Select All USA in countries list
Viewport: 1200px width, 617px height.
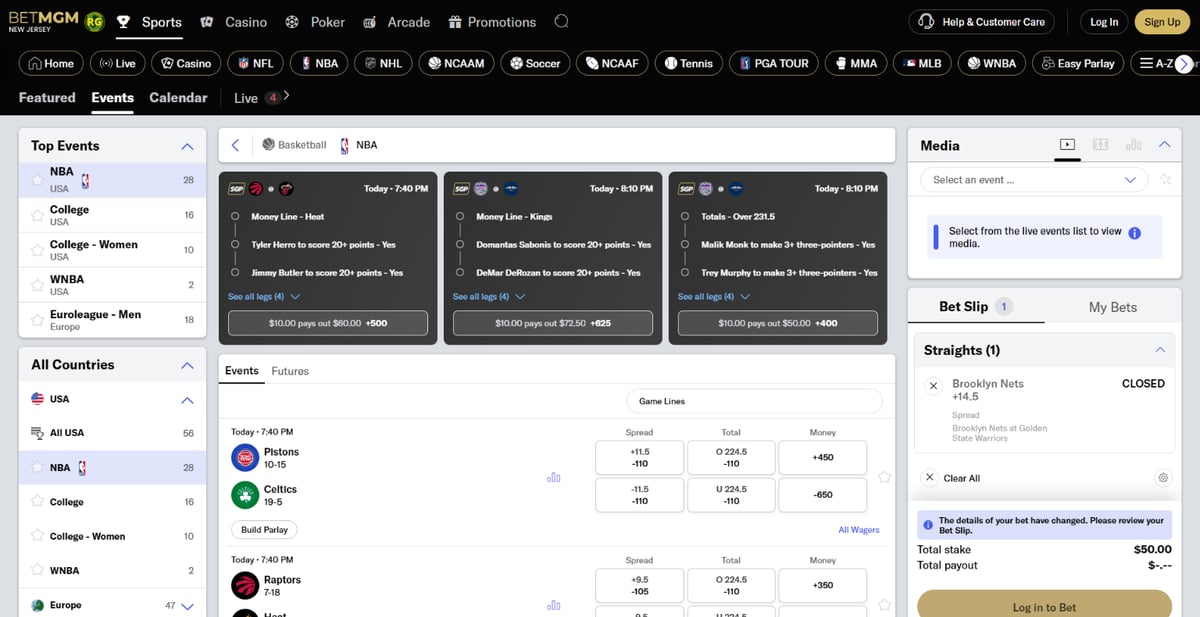coord(112,433)
